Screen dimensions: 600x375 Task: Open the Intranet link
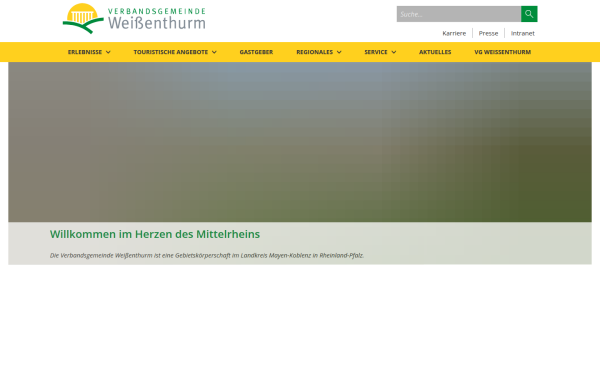pos(522,33)
